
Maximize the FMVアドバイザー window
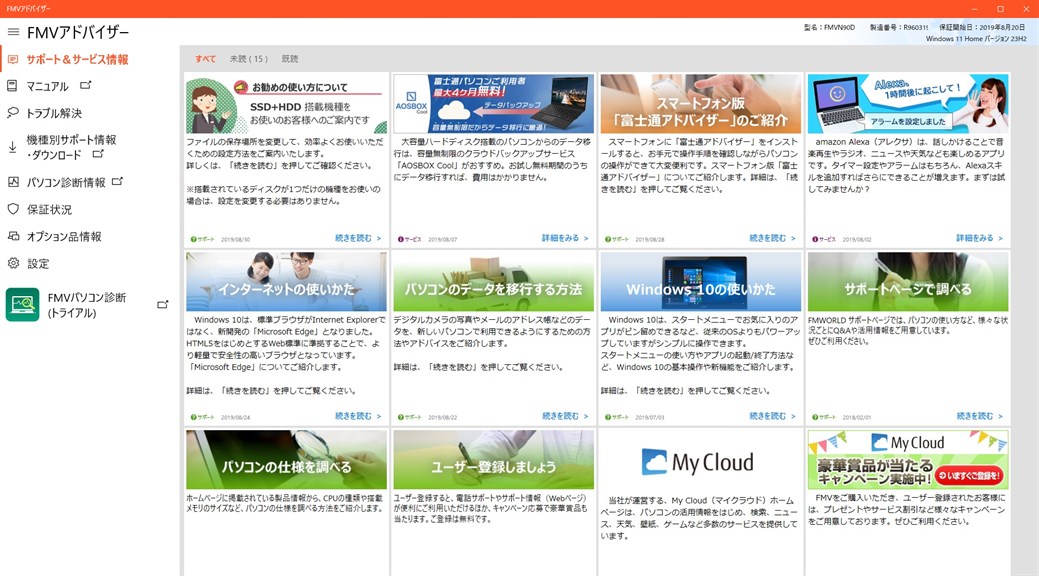point(1001,9)
